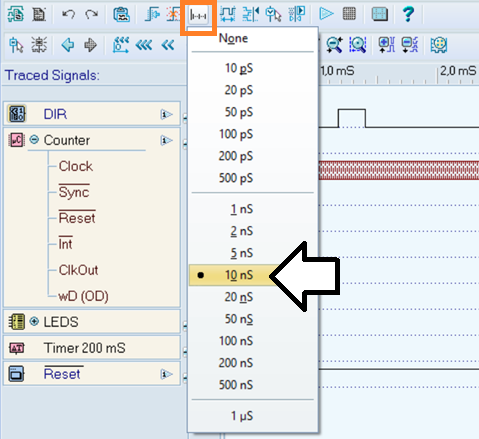Viewport: 479px width, 439px height.
Task: Click the chip with dotted burst icon
Action: pyautogui.click(x=39, y=45)
